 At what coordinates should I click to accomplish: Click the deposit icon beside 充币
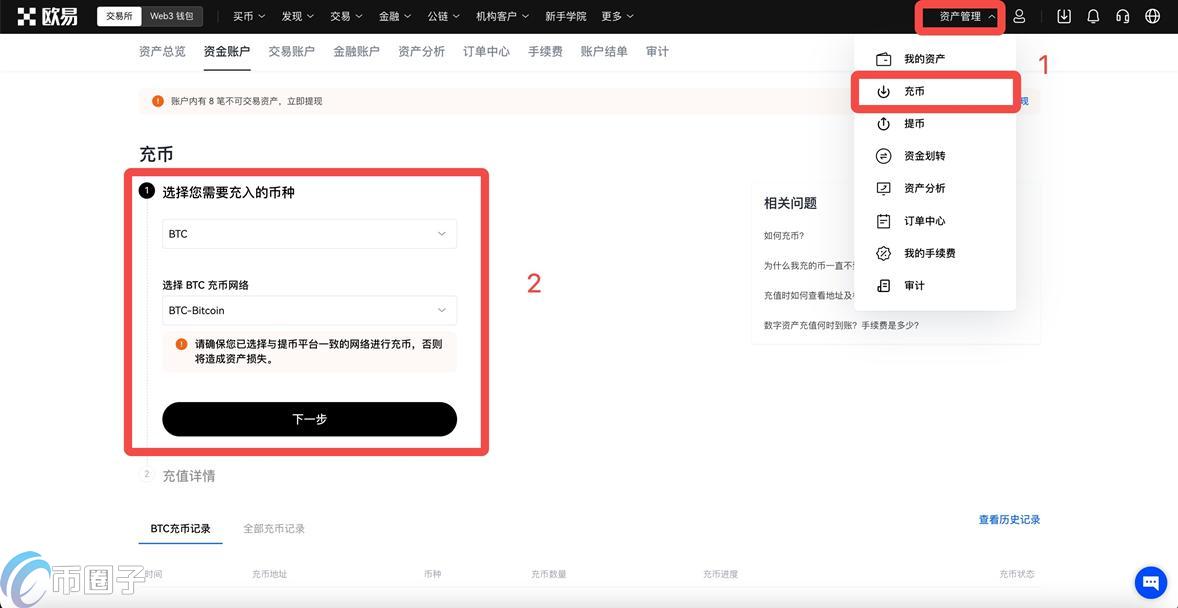[x=884, y=92]
